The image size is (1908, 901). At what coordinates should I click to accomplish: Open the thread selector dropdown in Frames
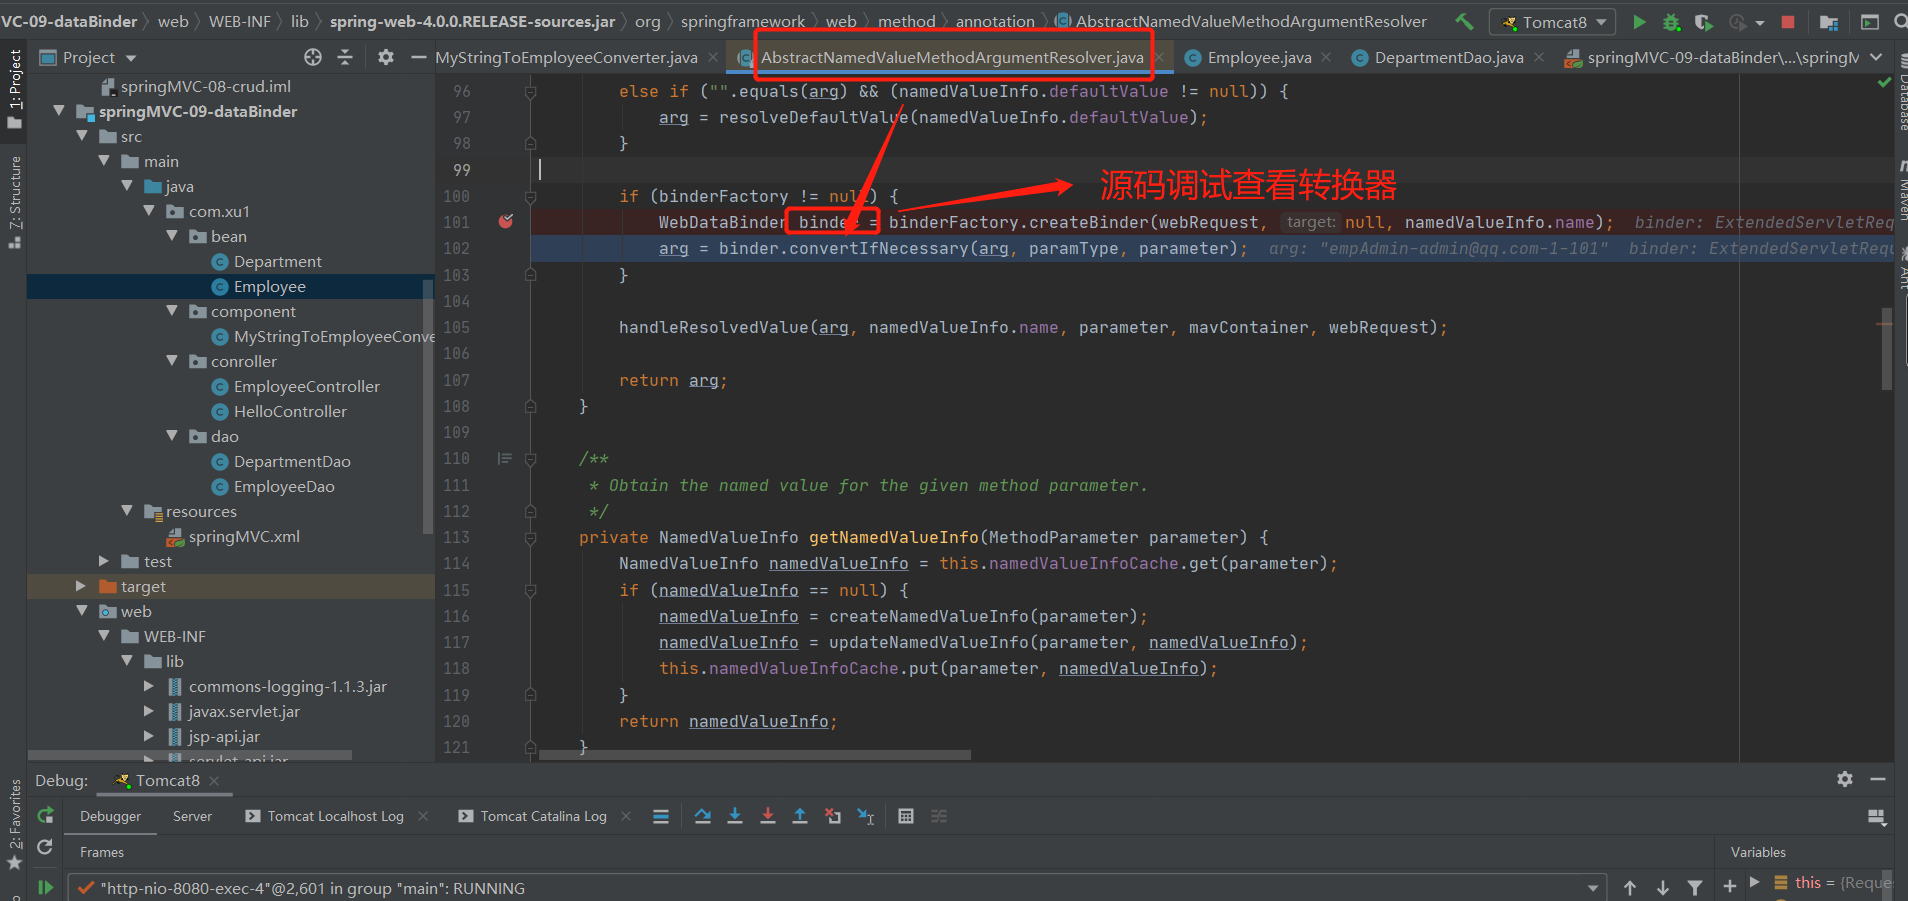tap(1593, 888)
